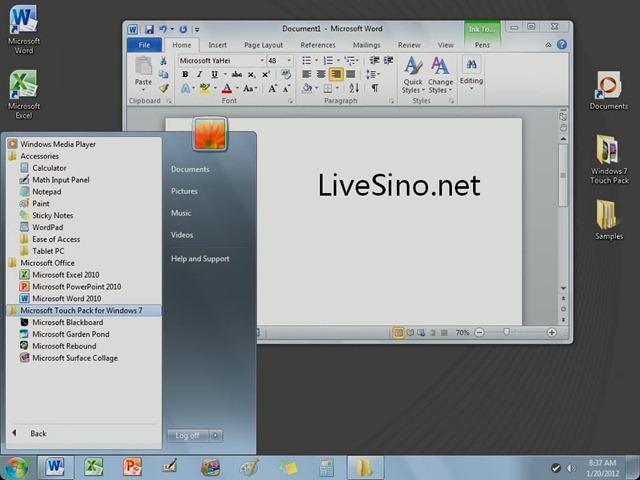This screenshot has height=480, width=640.
Task: Toggle Center alignment
Action: [x=321, y=74]
